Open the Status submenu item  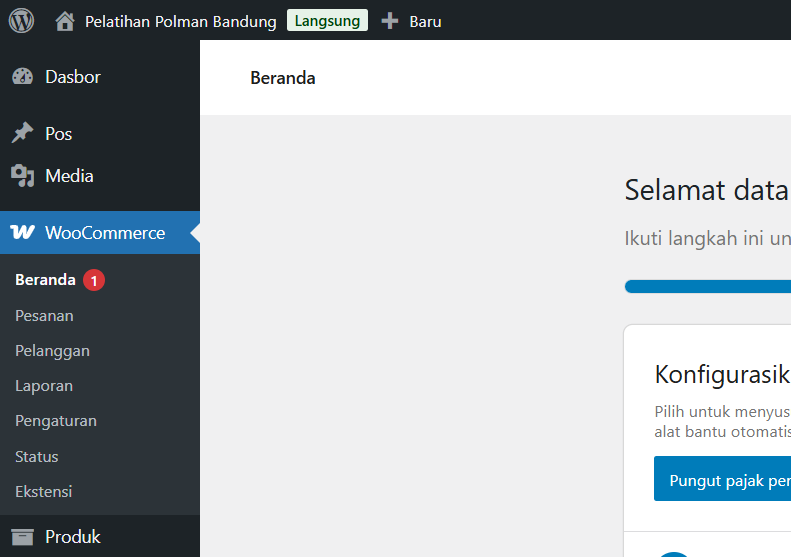tap(37, 457)
